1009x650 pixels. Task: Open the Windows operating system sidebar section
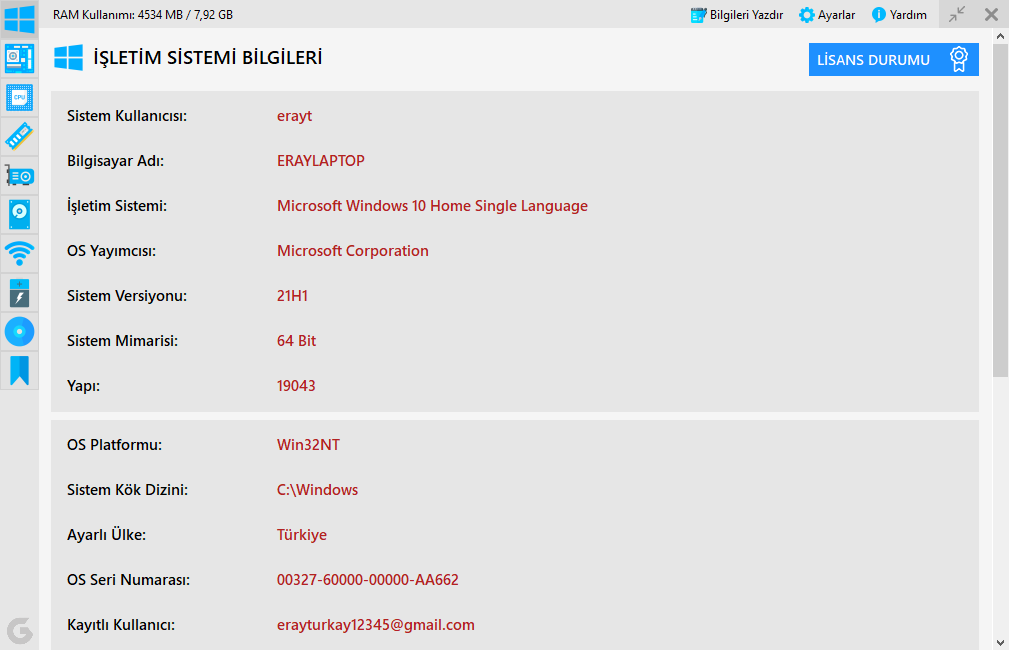(19, 19)
